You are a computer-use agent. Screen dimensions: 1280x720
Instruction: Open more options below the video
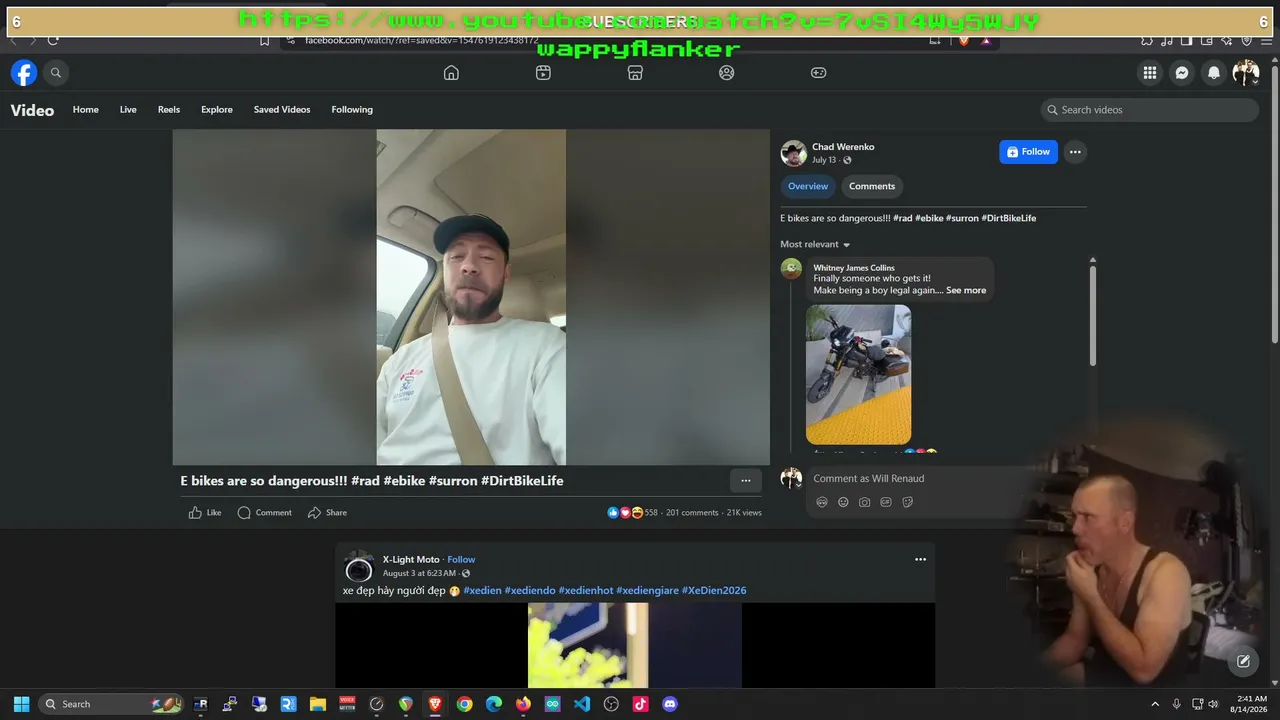click(746, 481)
